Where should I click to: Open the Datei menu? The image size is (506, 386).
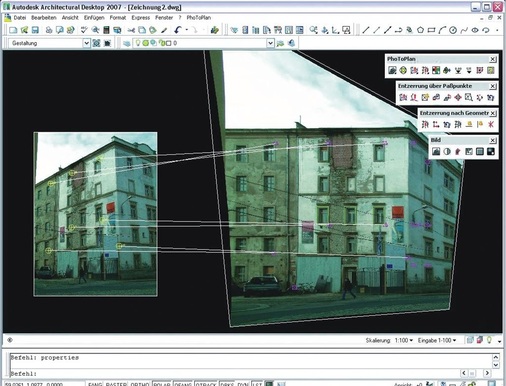[20, 18]
